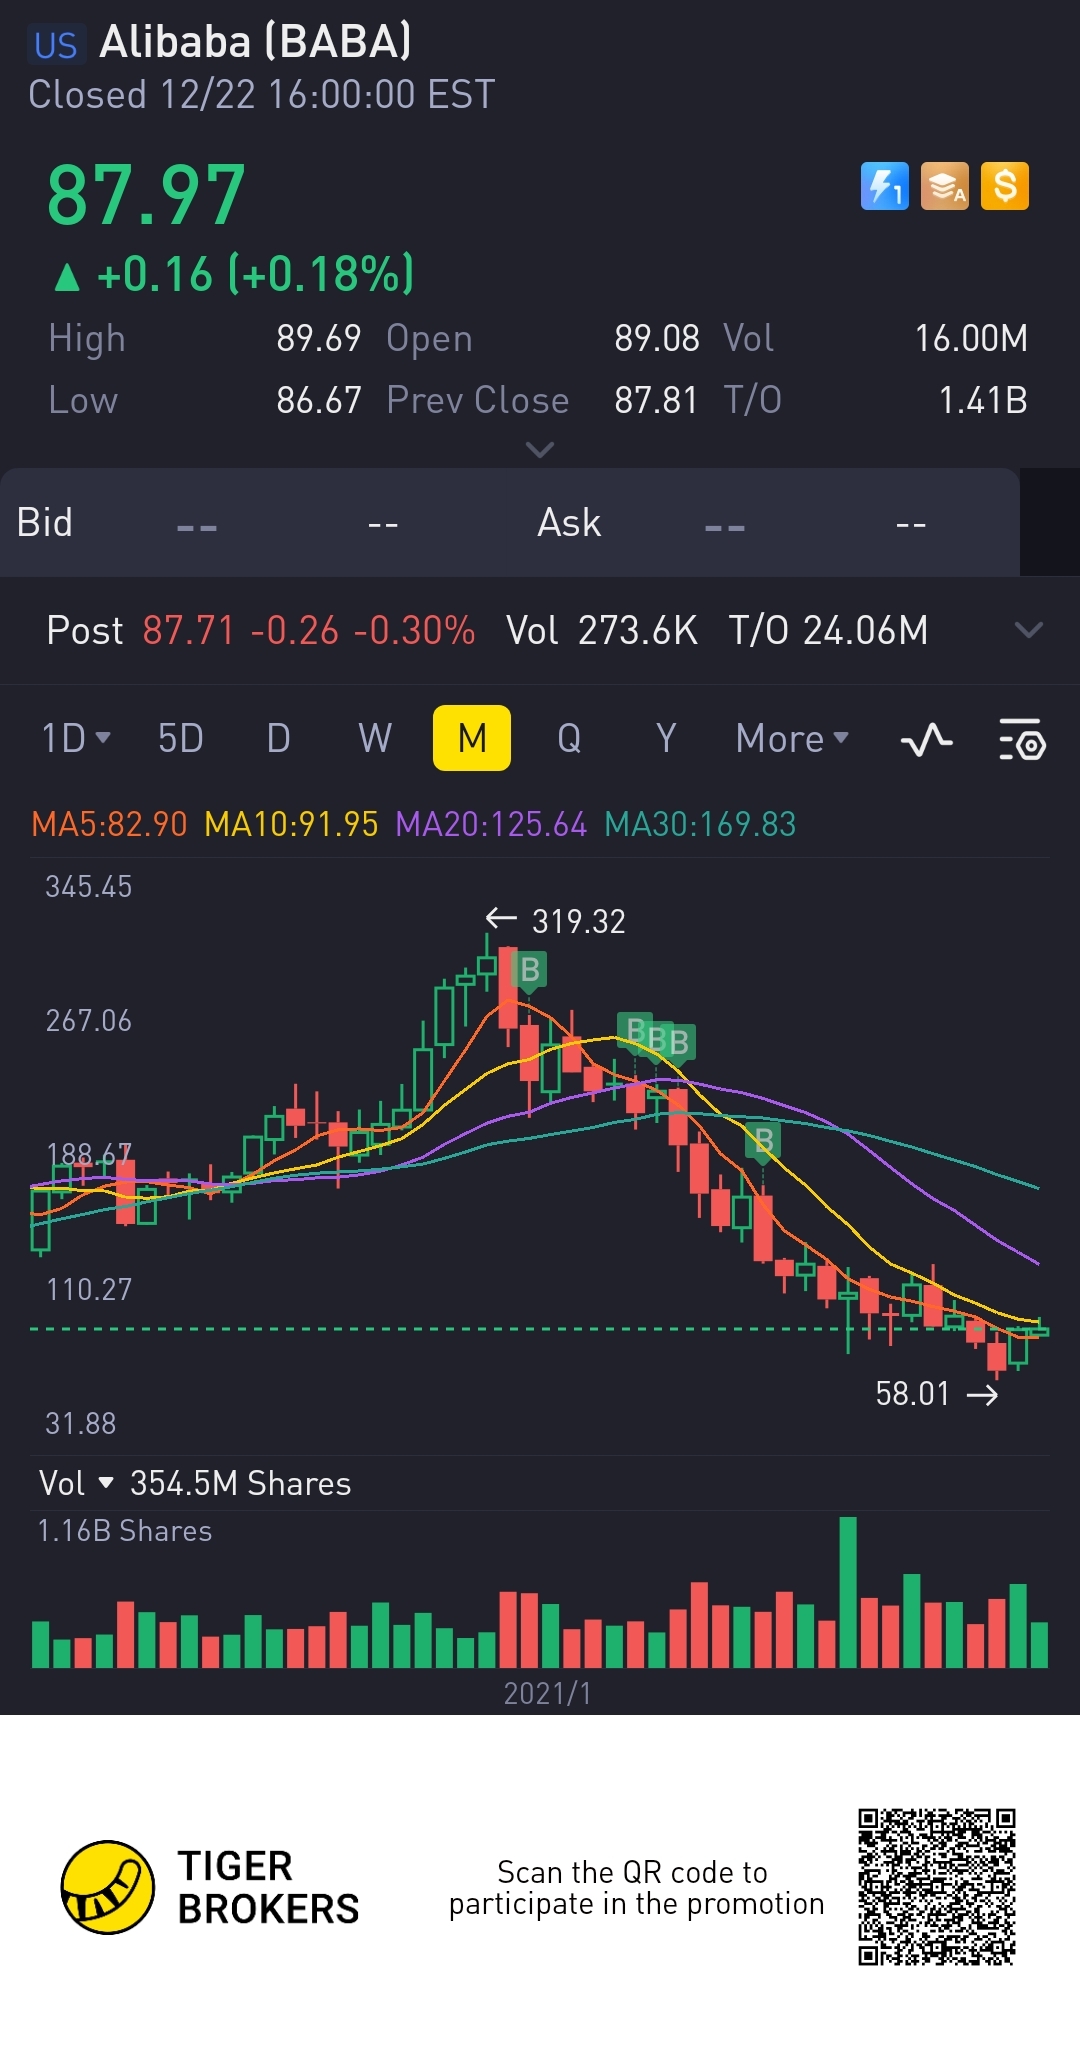Tap the Prev Close 87.81 value
This screenshot has height=2060, width=1080.
tap(656, 401)
